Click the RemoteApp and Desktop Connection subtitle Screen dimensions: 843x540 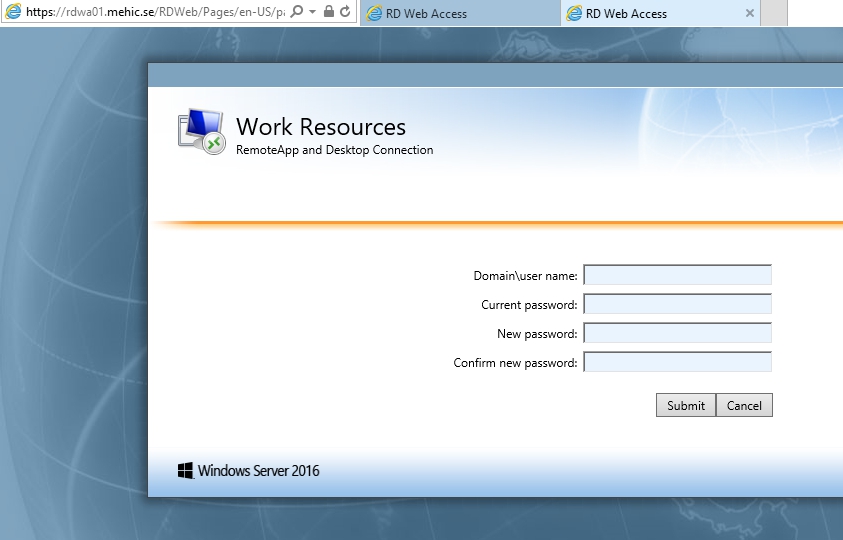334,150
